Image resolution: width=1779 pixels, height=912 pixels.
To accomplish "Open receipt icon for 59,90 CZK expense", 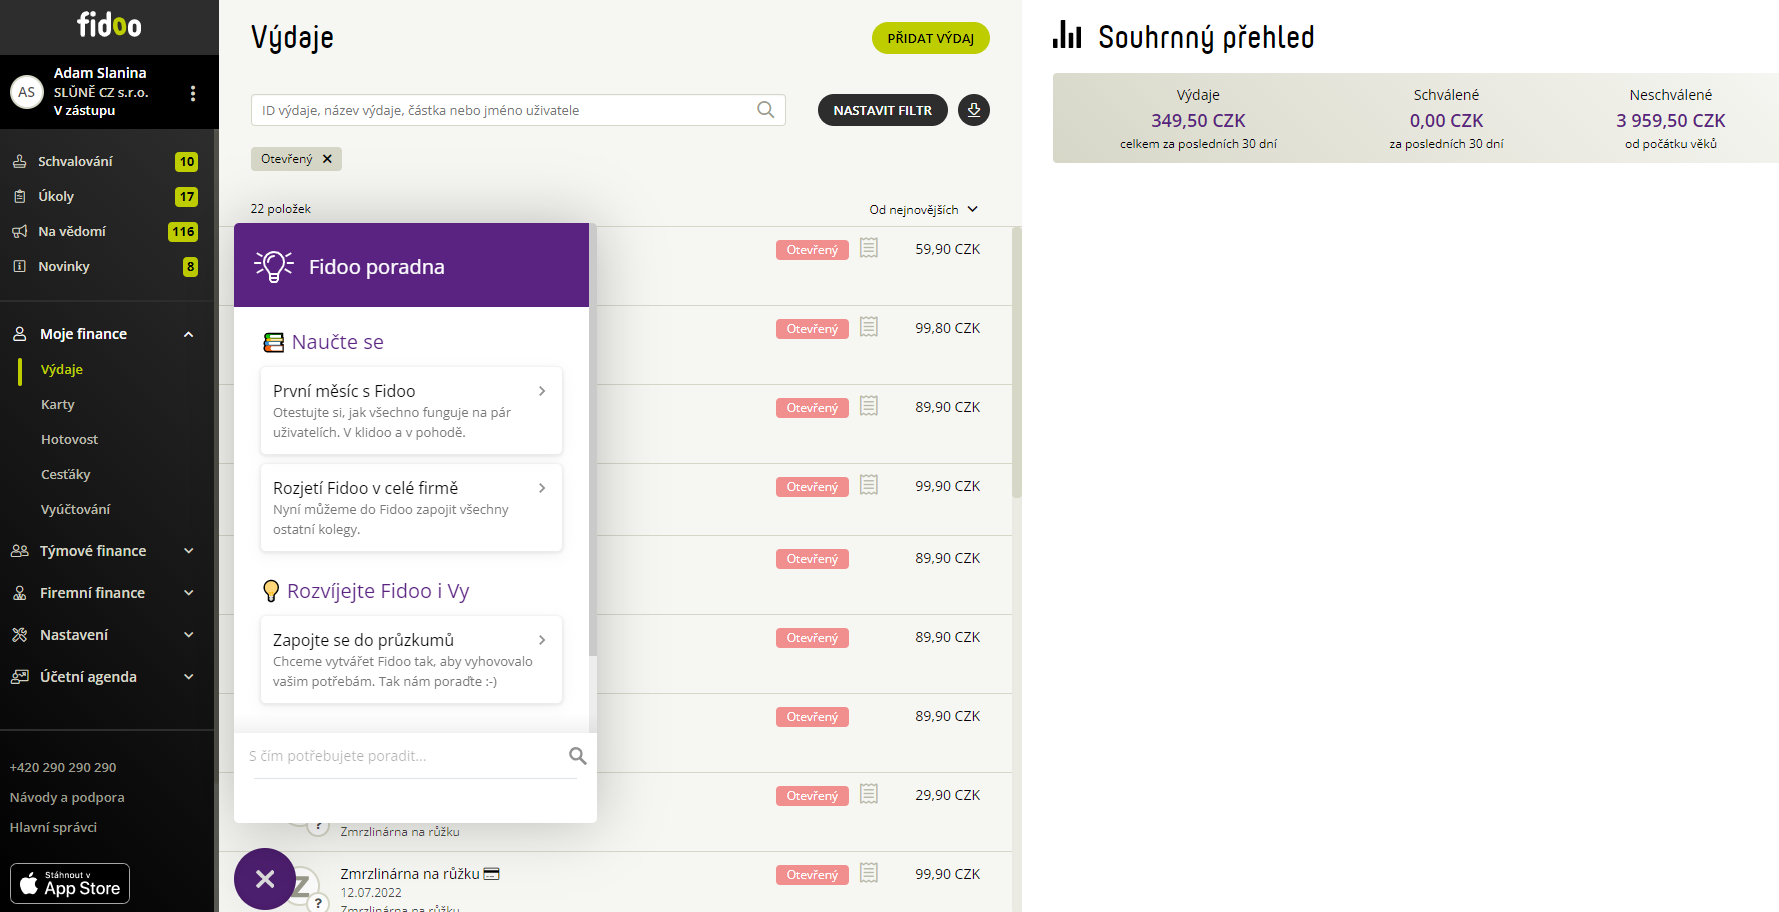I will (869, 248).
